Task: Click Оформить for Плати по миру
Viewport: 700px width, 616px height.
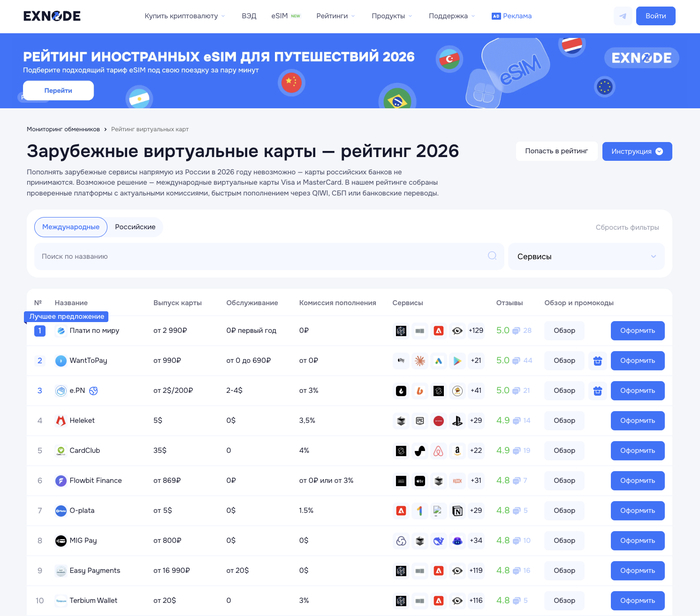Action: click(x=638, y=331)
